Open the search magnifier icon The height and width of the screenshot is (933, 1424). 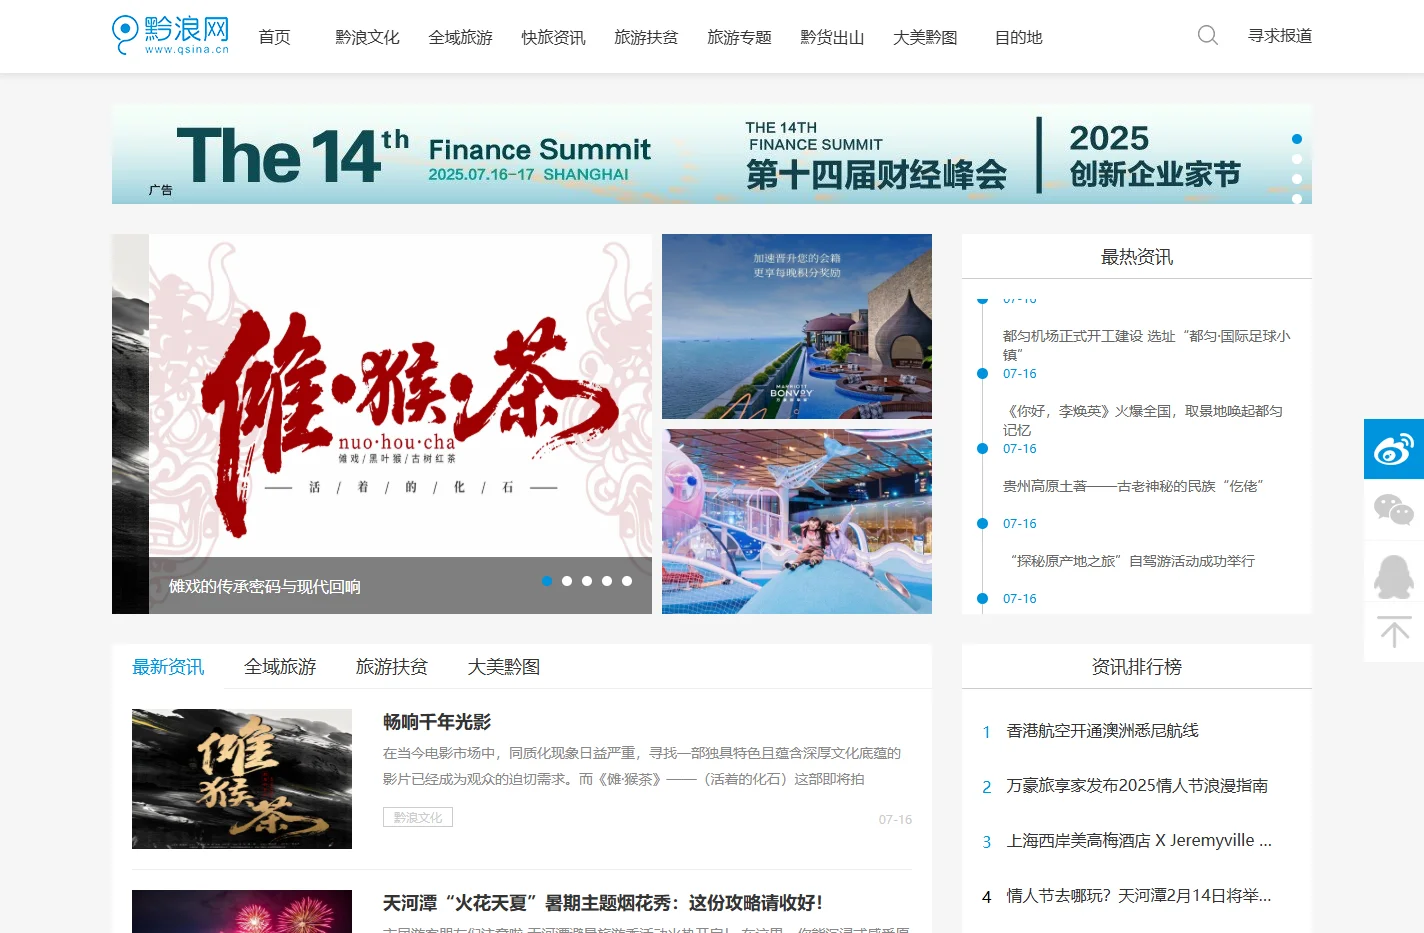pos(1208,36)
